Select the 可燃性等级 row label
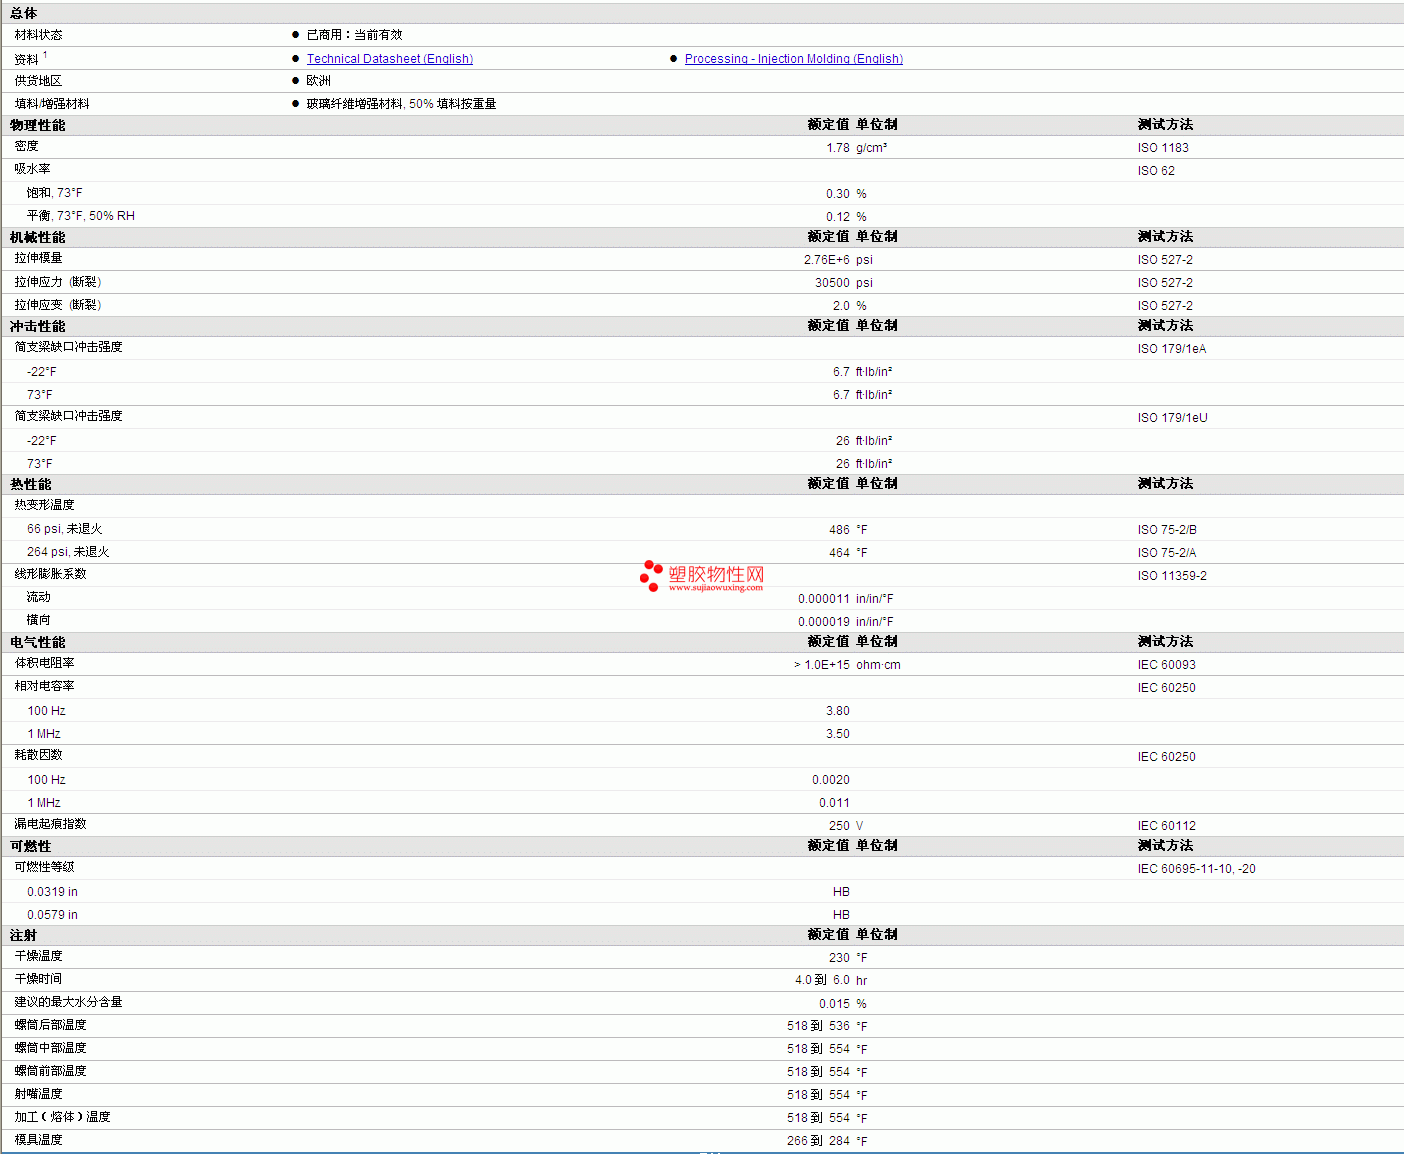 click(x=44, y=867)
